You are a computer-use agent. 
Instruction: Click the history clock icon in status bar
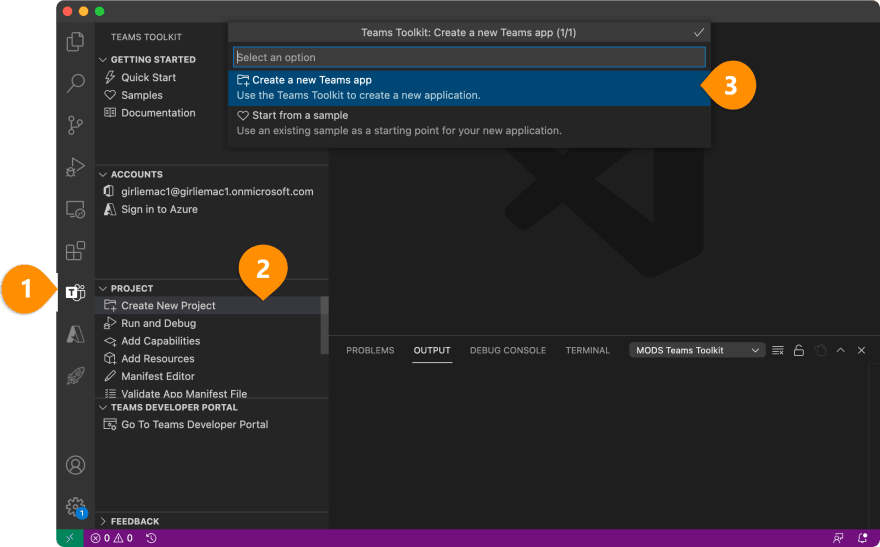click(151, 538)
